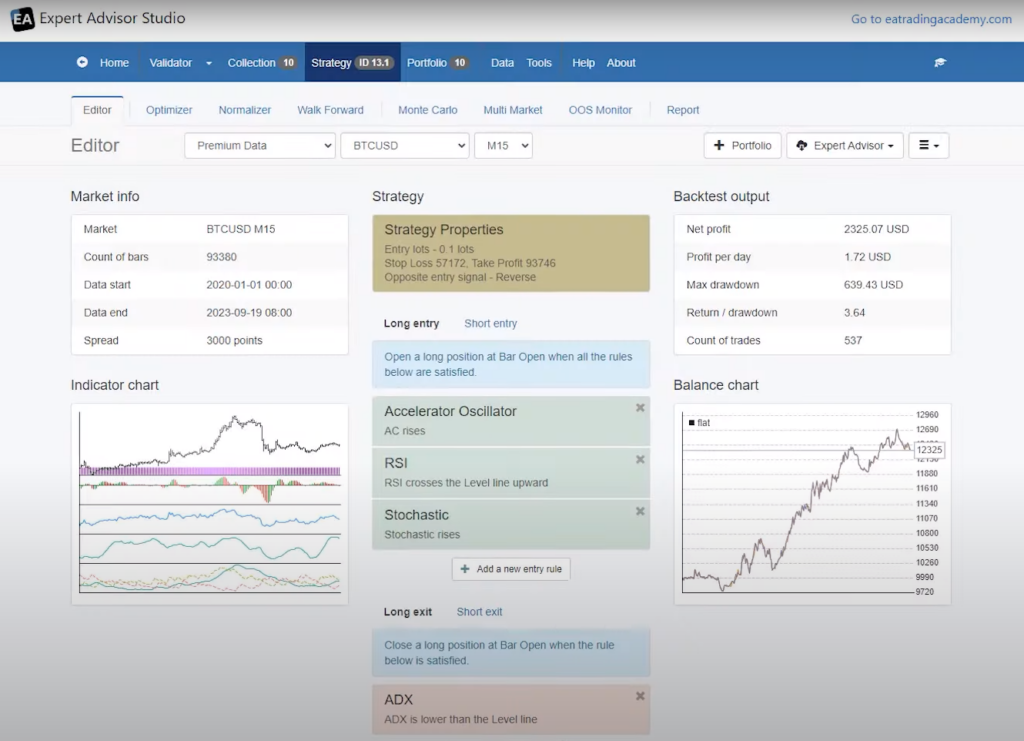Expand the Expert Advisor export dropdown
Viewport: 1024px width, 741px height.
point(845,146)
